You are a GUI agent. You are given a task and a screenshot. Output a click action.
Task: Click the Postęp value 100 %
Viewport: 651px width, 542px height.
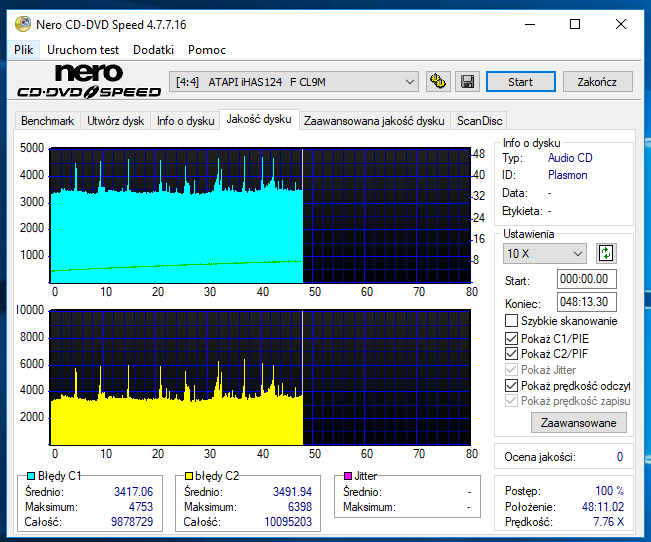pos(609,491)
